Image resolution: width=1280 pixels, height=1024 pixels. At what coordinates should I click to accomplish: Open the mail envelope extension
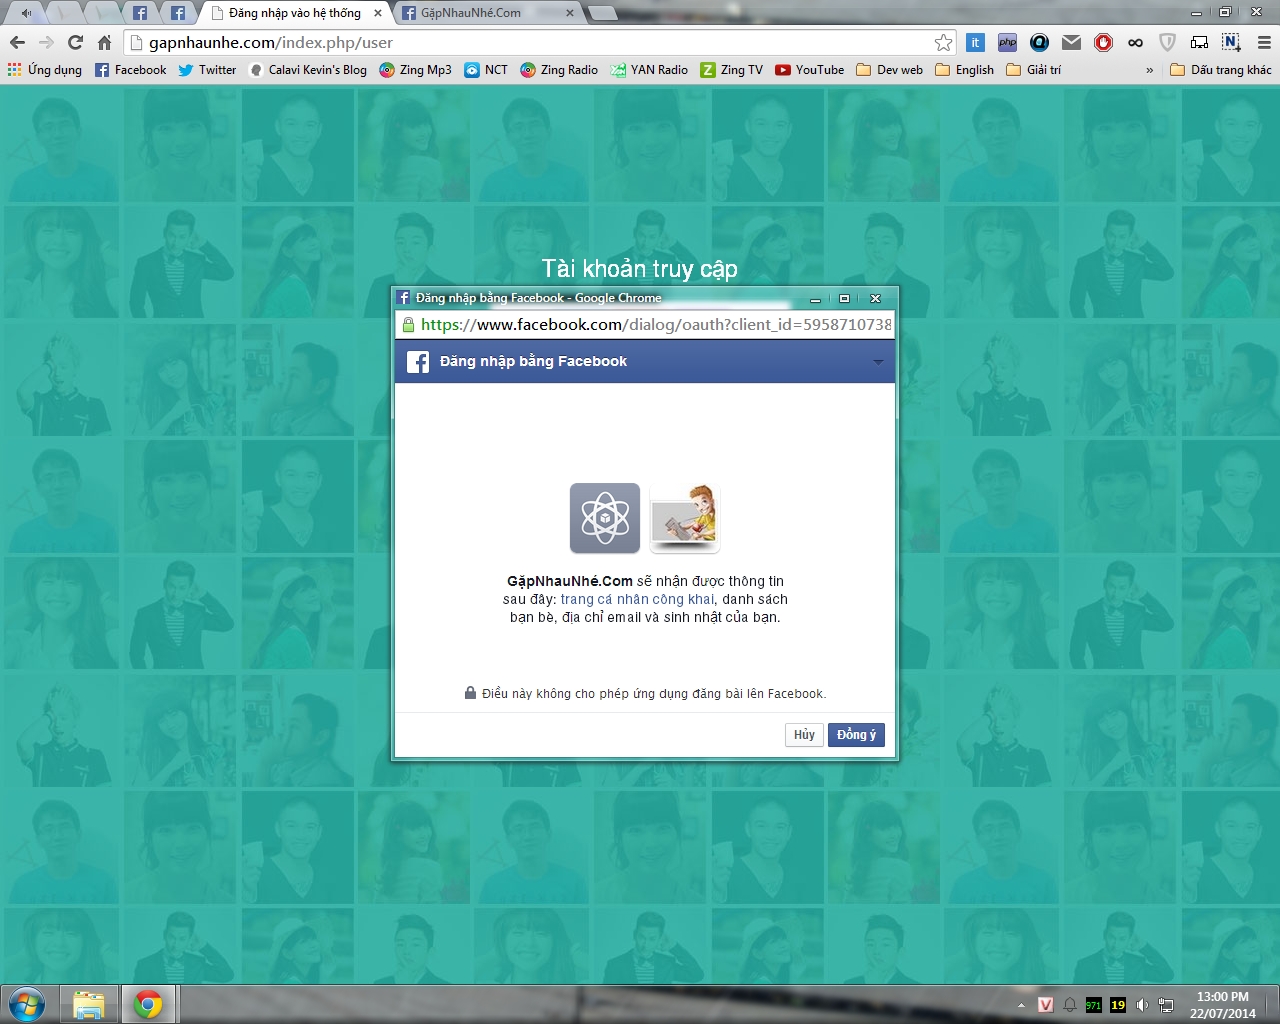click(1071, 42)
